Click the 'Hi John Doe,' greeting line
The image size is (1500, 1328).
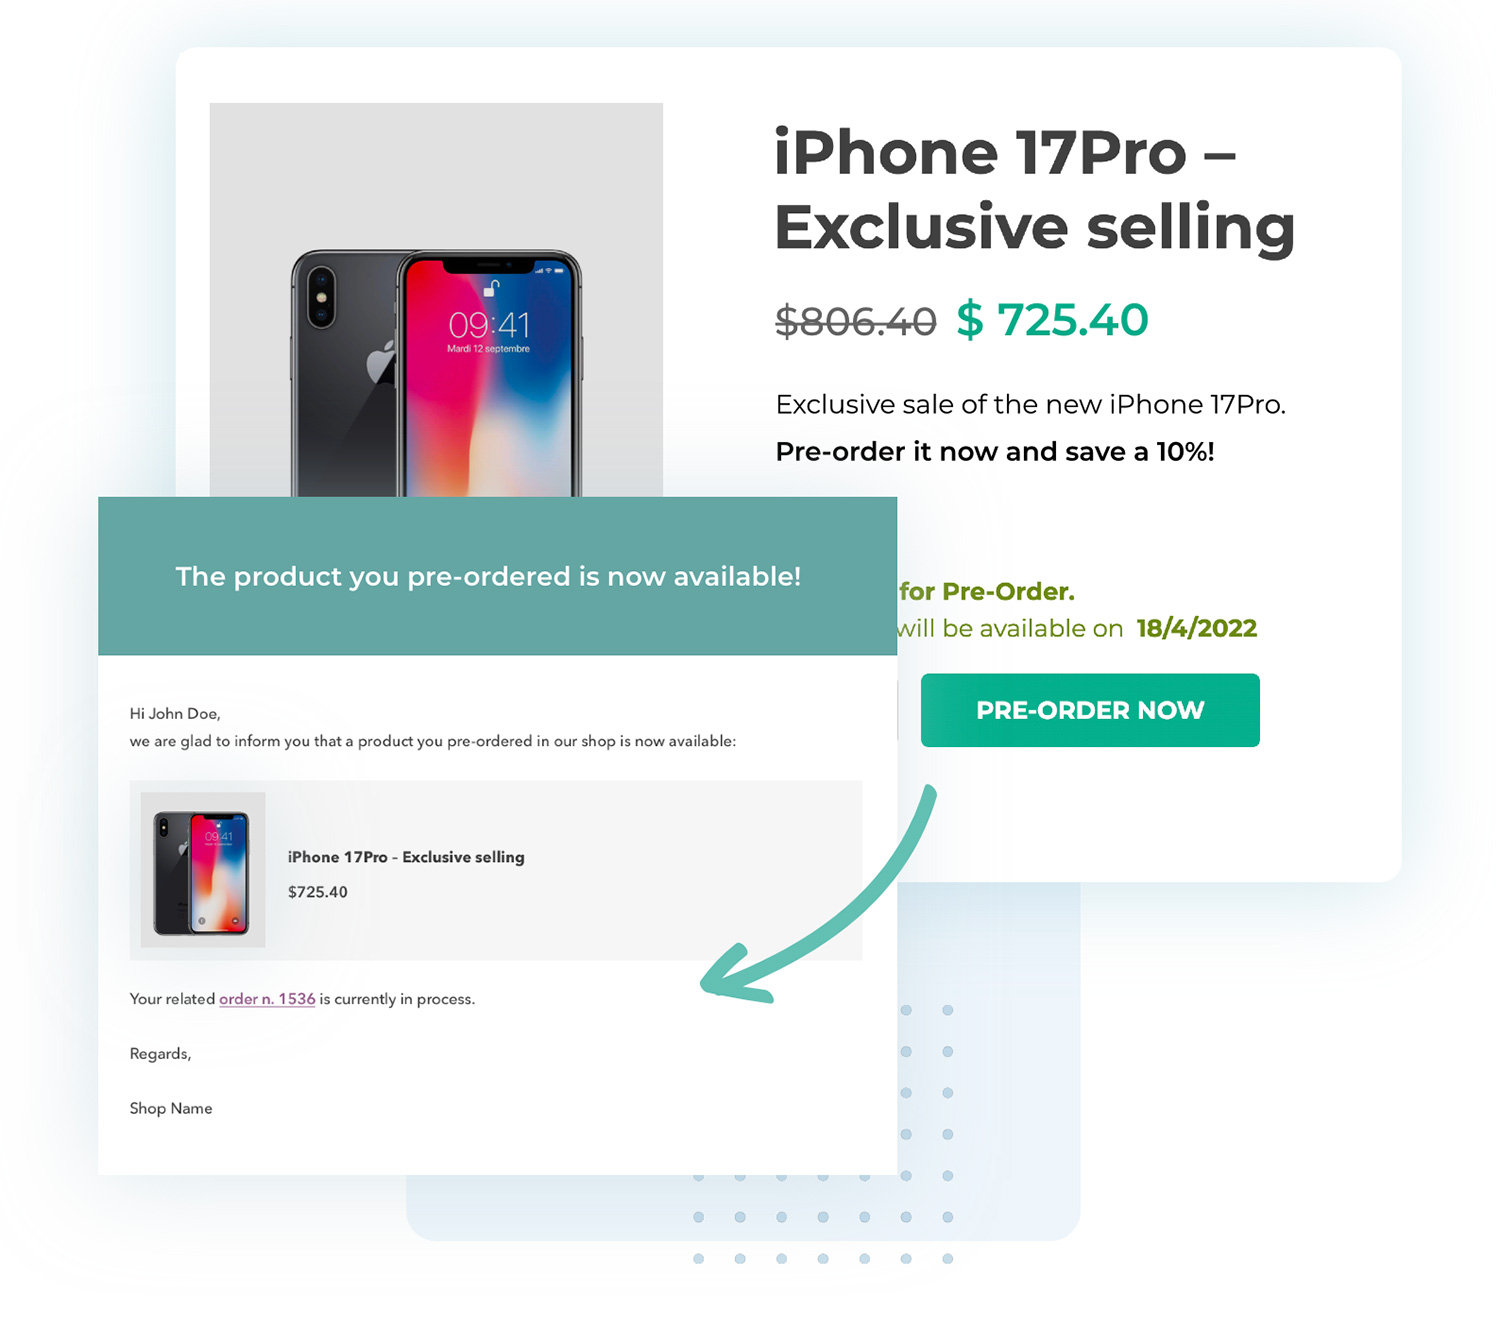[x=175, y=713]
